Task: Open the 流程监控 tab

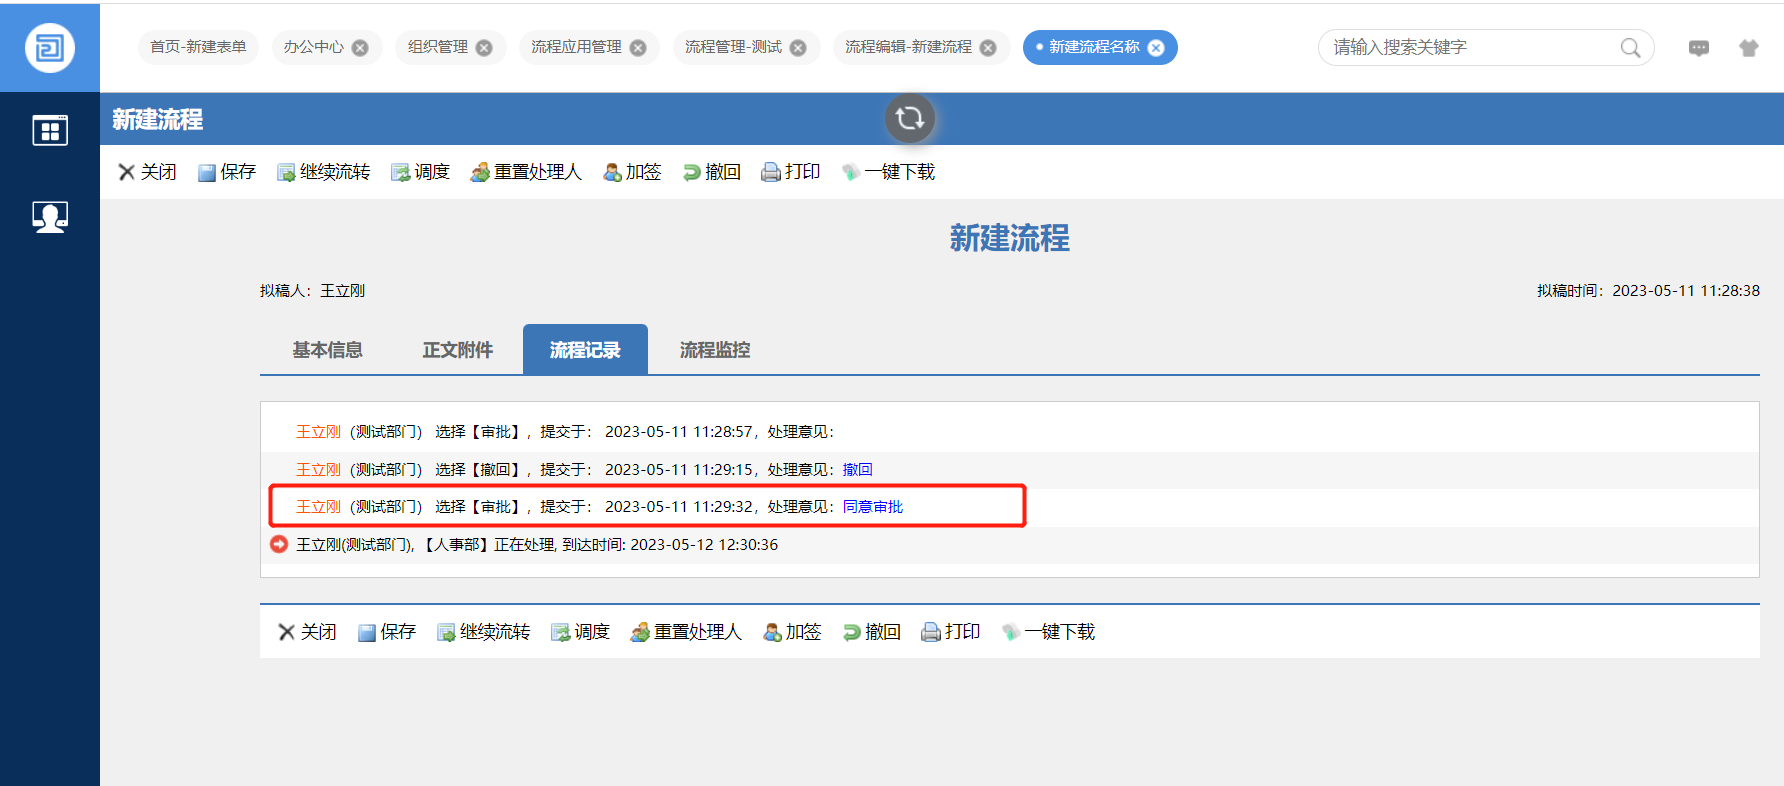Action: coord(715,350)
